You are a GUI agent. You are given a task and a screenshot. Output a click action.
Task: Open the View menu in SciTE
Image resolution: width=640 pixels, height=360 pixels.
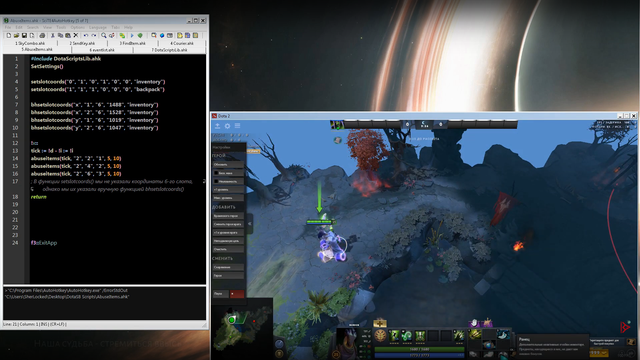pyautogui.click(x=47, y=27)
